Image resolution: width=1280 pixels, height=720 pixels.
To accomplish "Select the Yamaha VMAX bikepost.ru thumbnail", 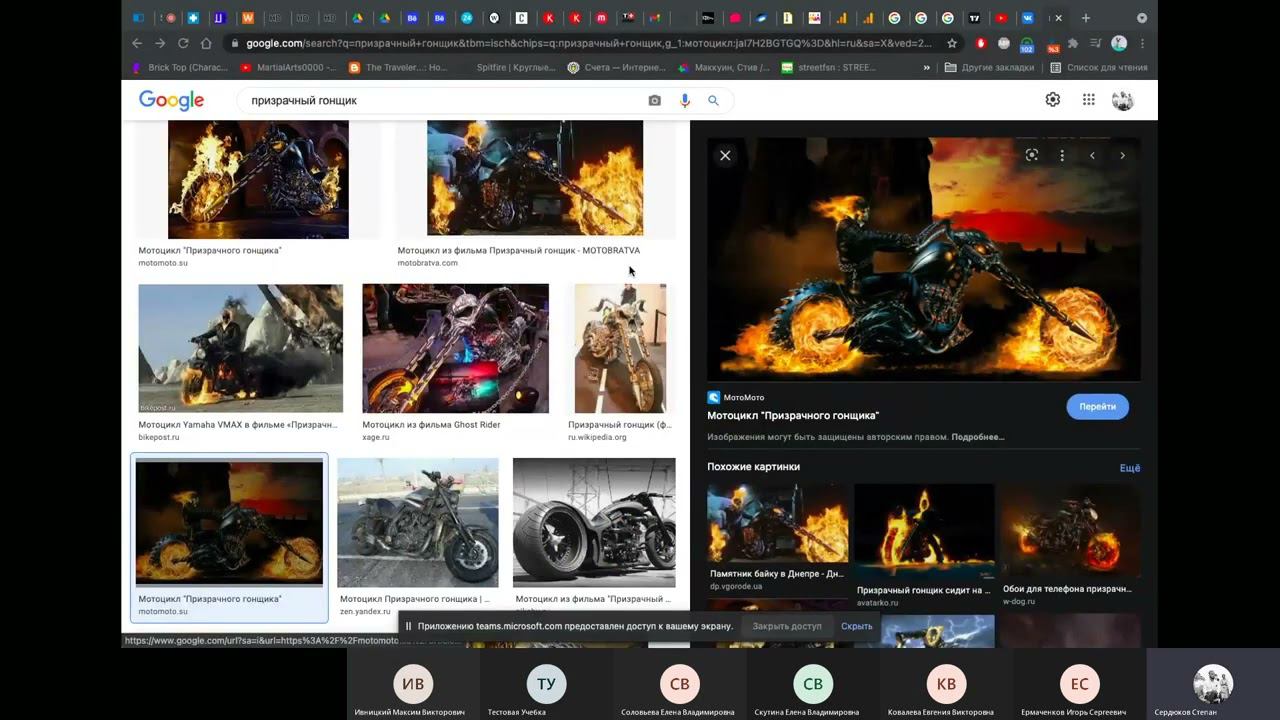I will point(240,348).
